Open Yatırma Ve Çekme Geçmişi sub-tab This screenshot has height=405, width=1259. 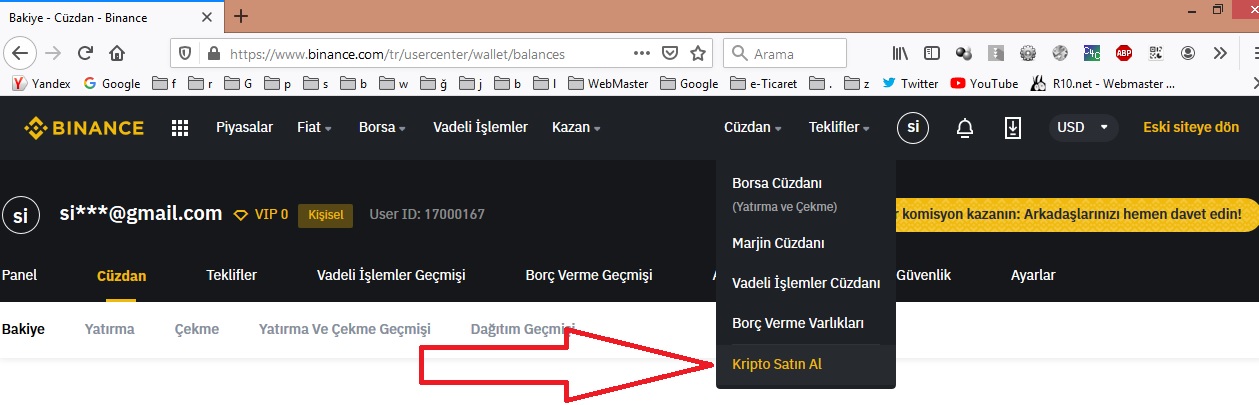(x=344, y=329)
